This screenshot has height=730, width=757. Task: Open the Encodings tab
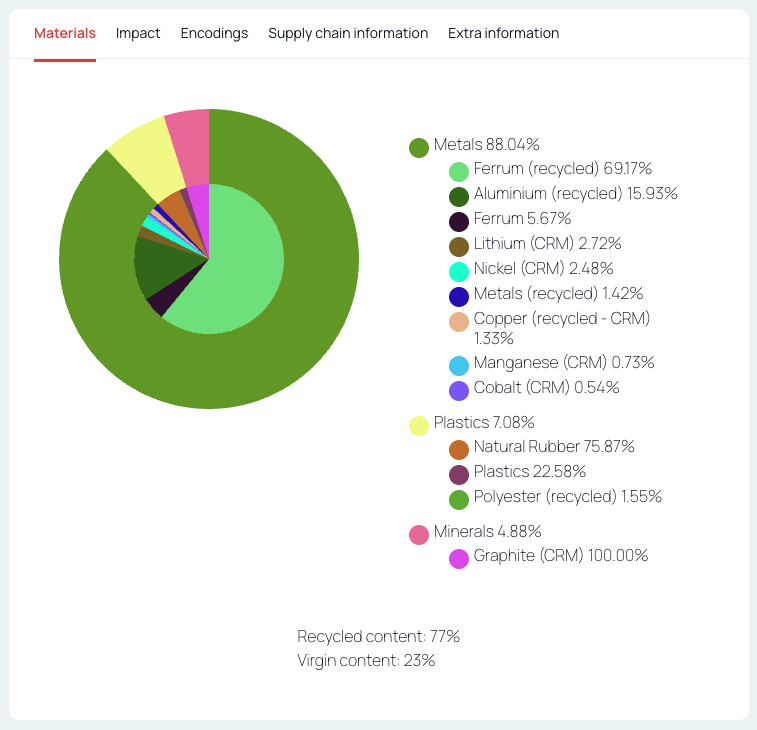click(x=214, y=33)
